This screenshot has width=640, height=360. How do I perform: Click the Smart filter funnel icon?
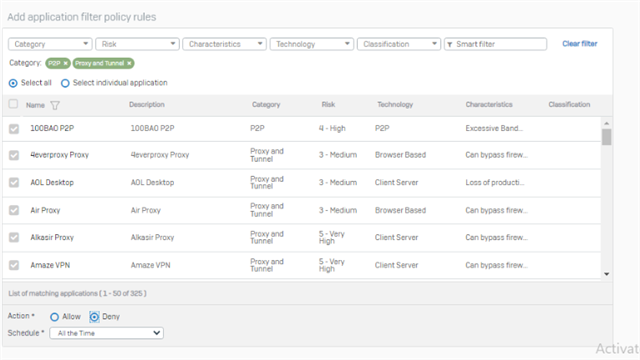[x=449, y=44]
